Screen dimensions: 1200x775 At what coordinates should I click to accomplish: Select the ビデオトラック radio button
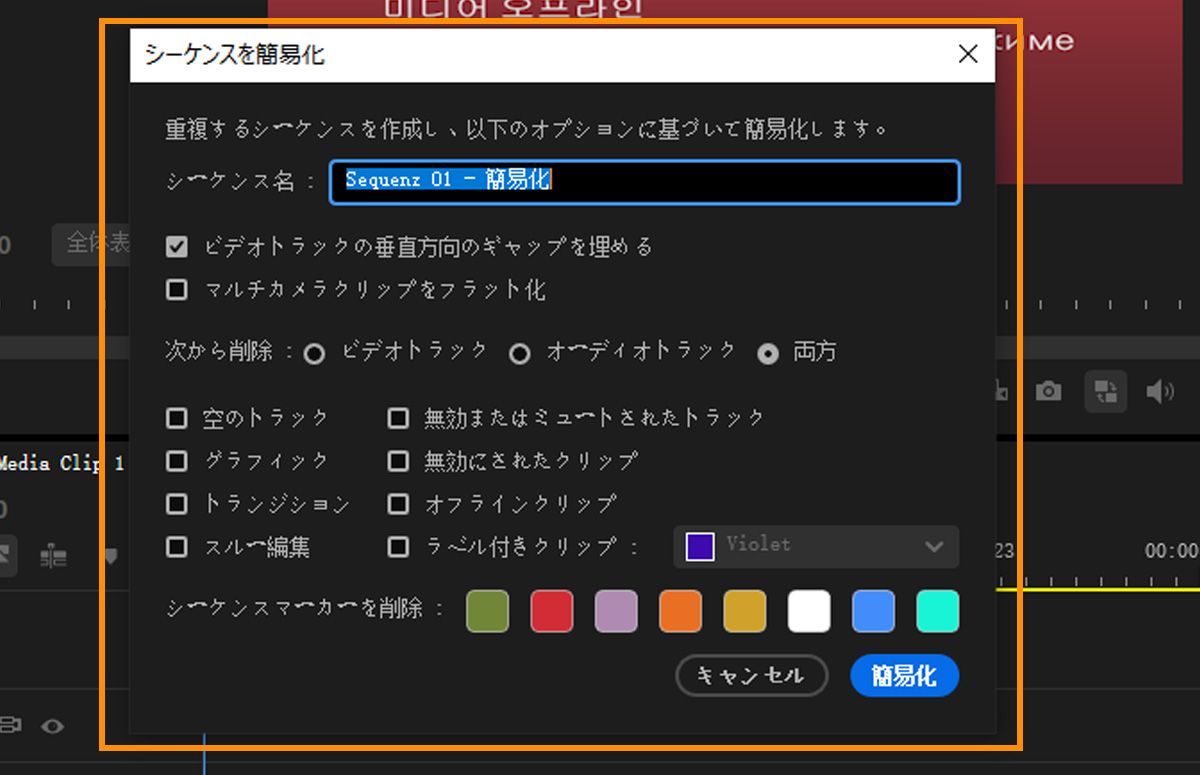point(314,354)
